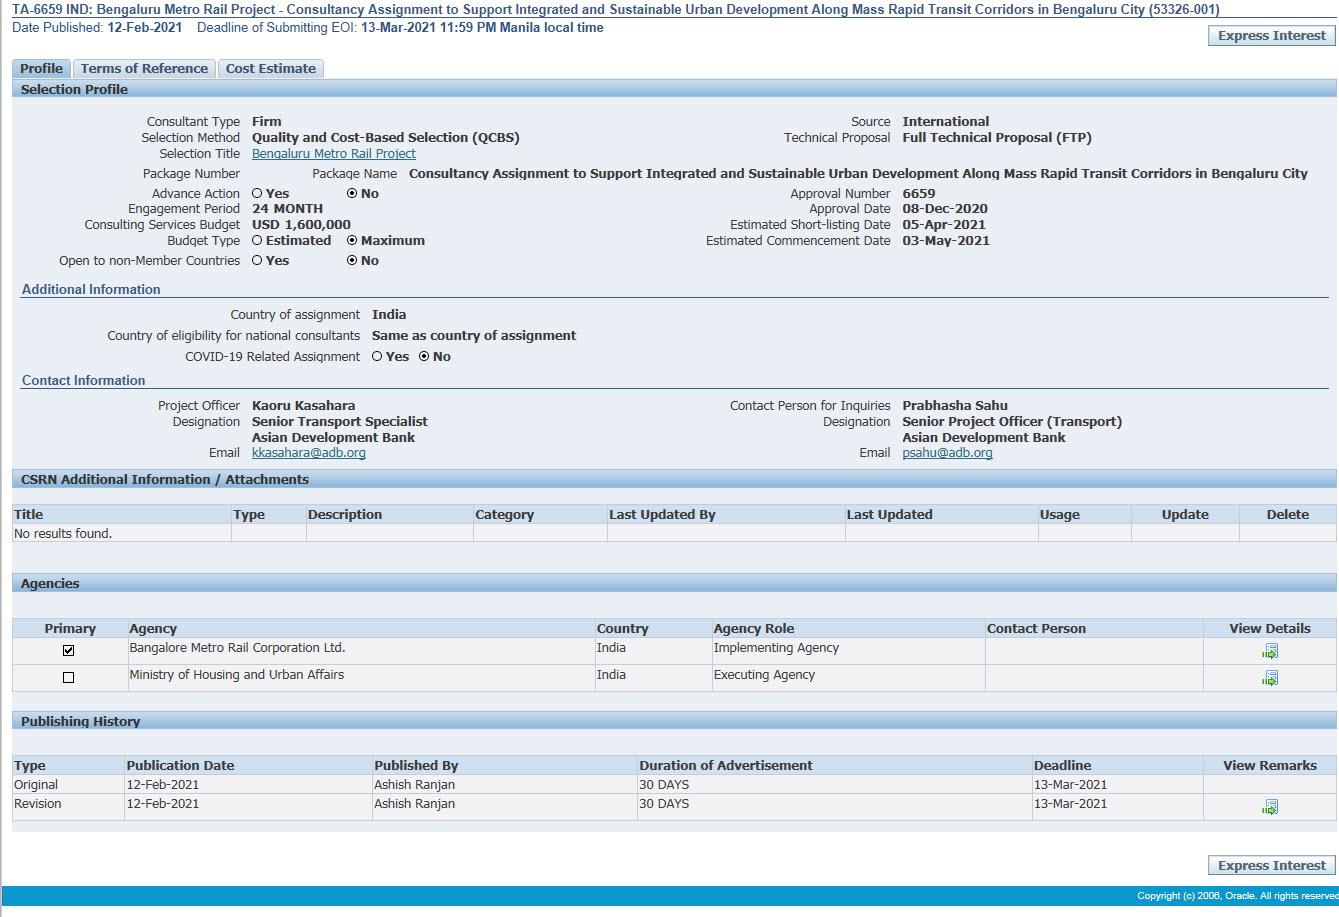Select Yes for Open to non-Member Countries
The width and height of the screenshot is (1339, 917).
point(257,260)
